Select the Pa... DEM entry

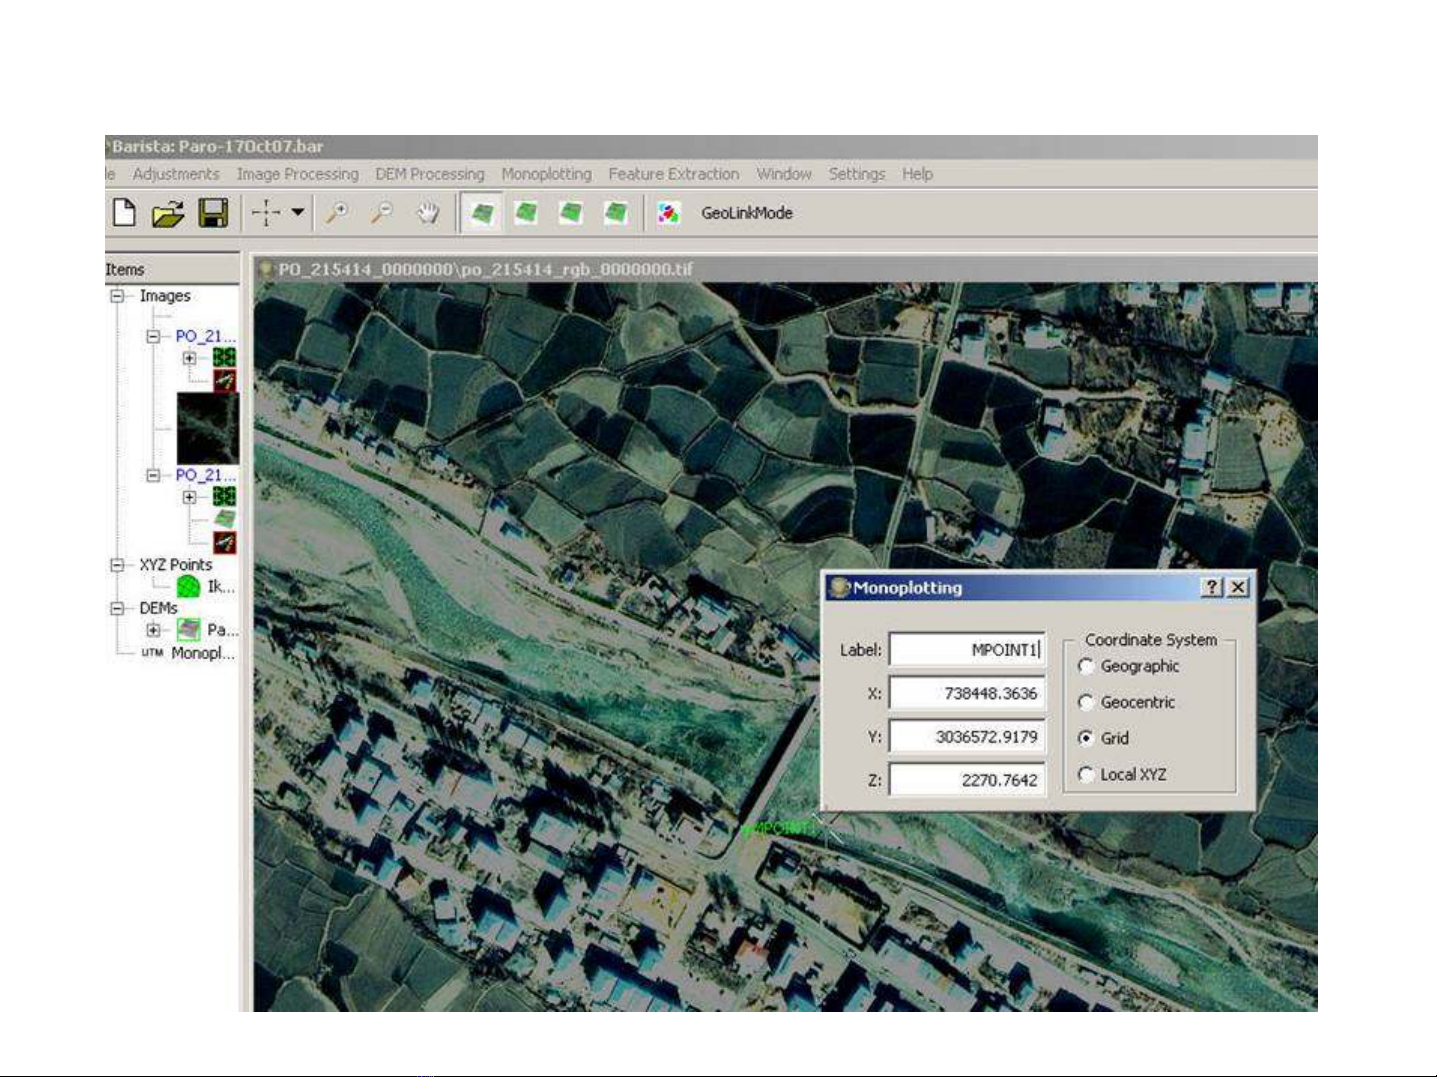coord(222,630)
